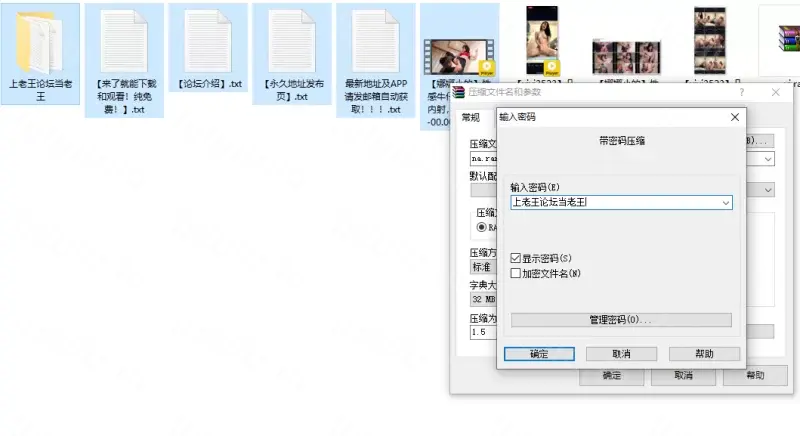800x436 pixels.
Task: Select the 最新地址及APP请发邮箱自动获取 text file icon
Action: coord(376,41)
